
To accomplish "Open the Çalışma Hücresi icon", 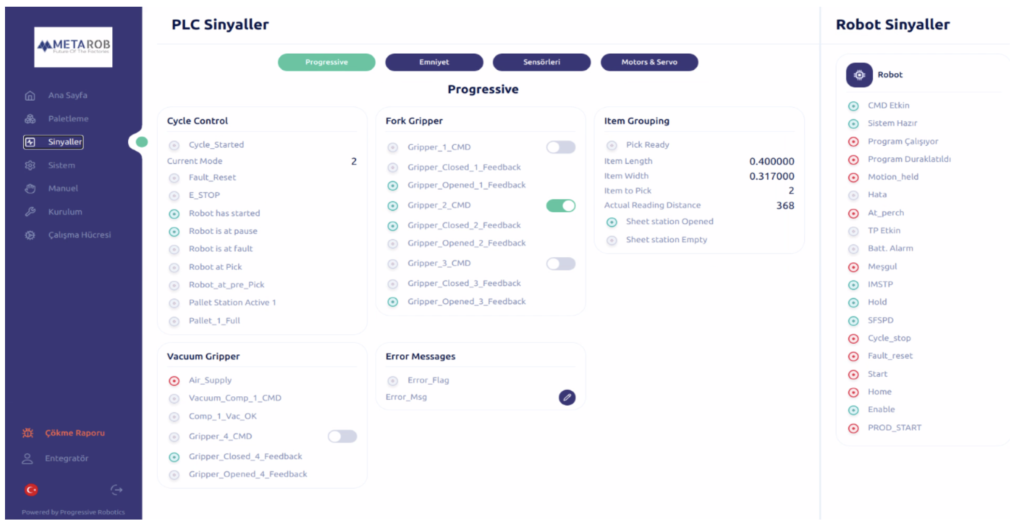I will [29, 235].
